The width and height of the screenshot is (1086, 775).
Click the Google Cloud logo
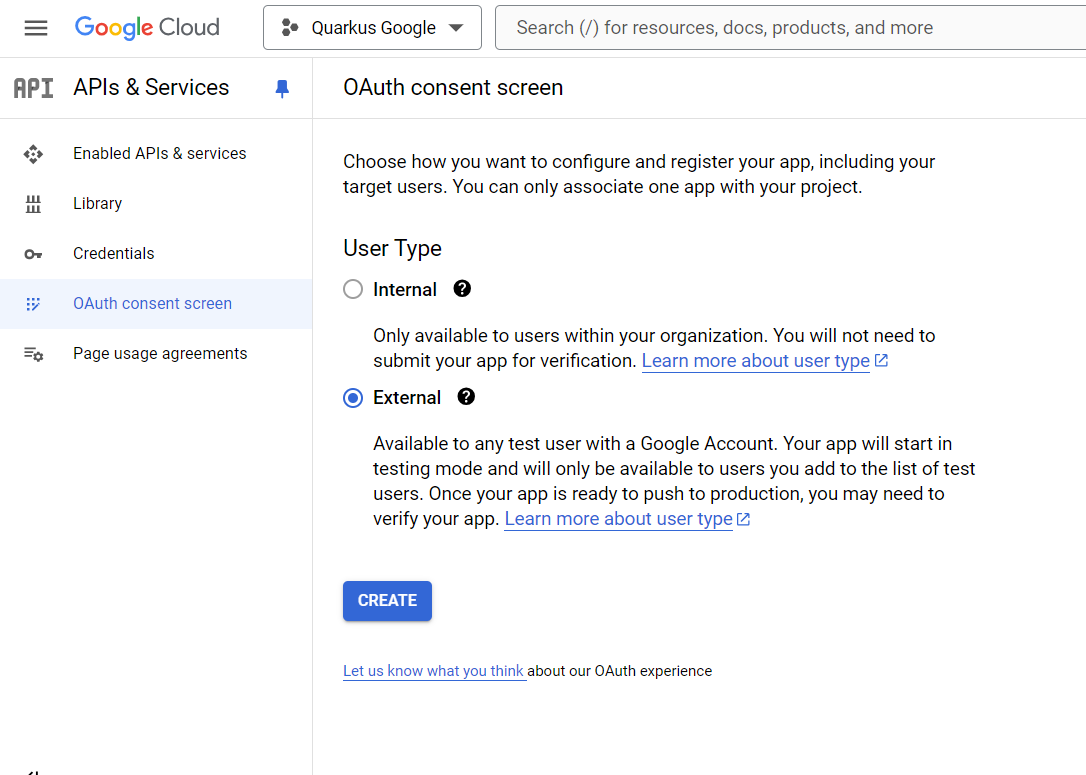coord(147,28)
